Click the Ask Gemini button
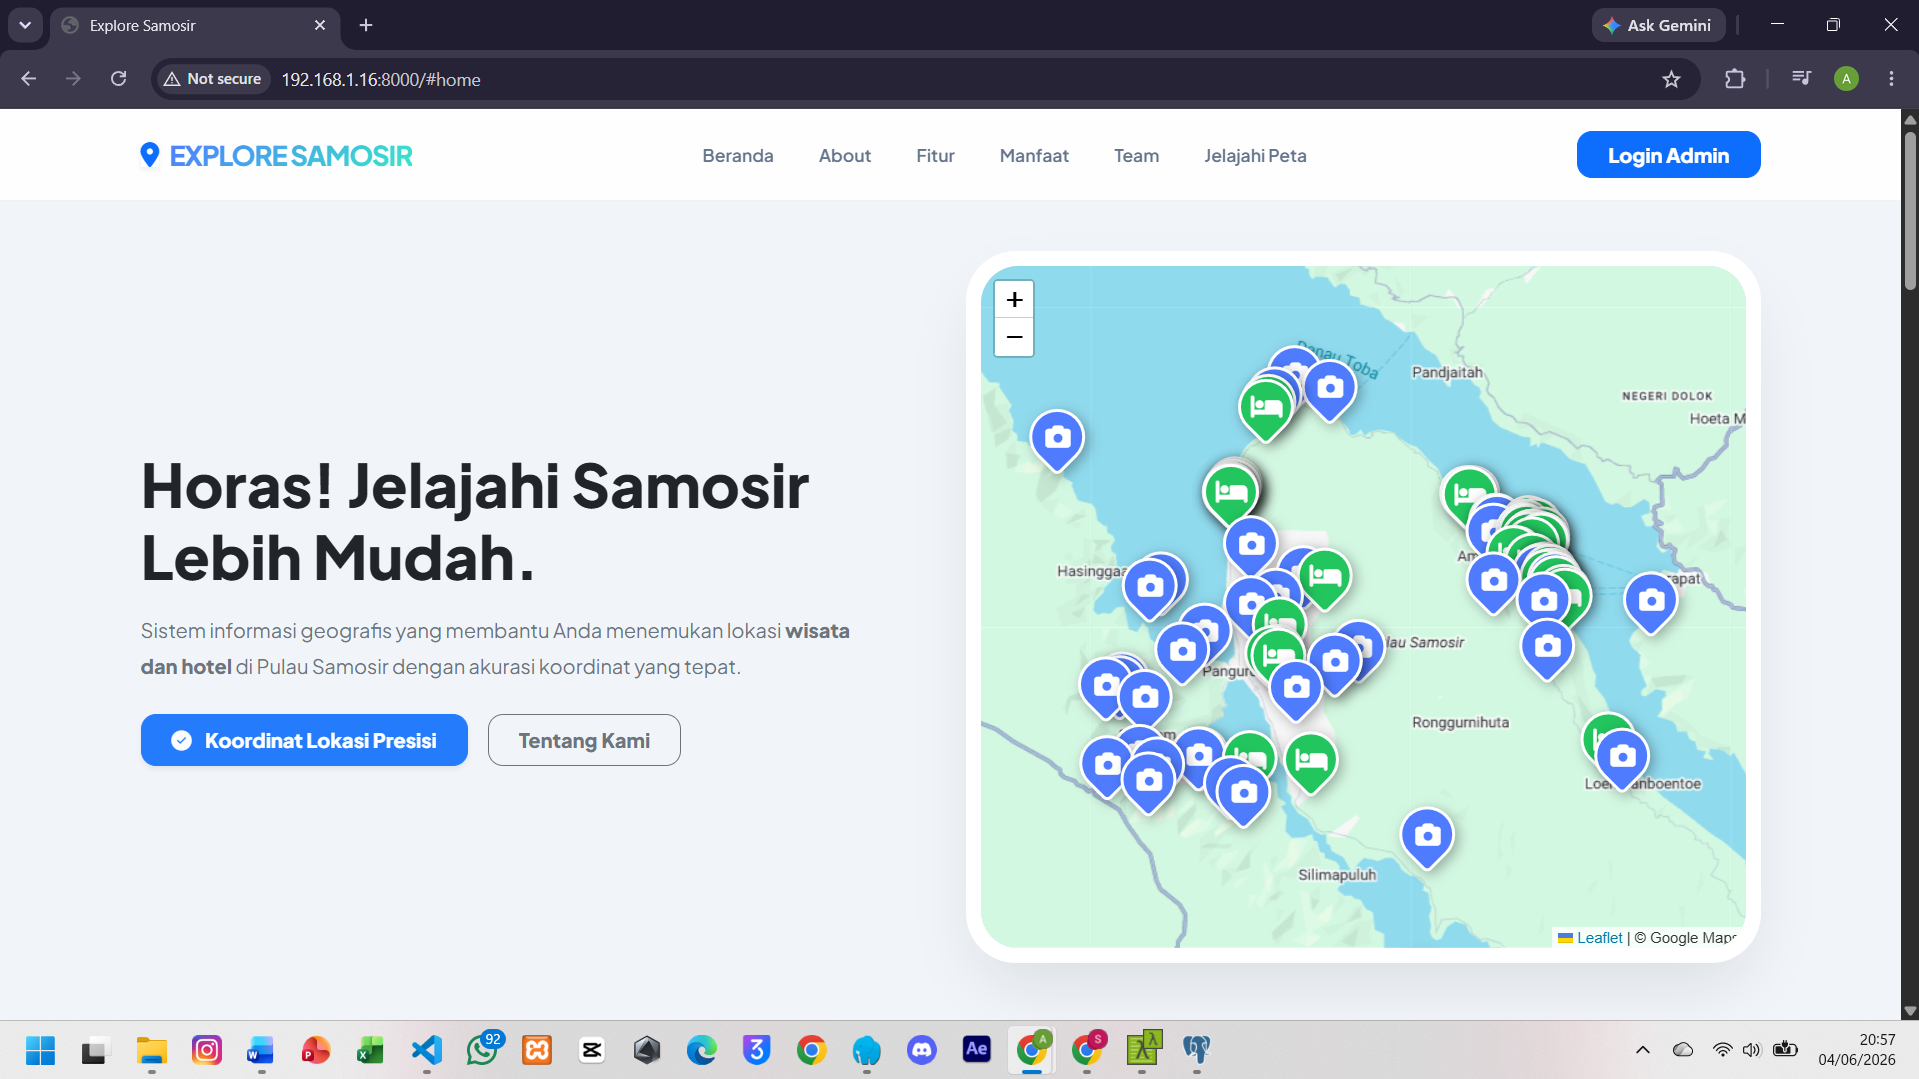The image size is (1919, 1079). [x=1657, y=26]
